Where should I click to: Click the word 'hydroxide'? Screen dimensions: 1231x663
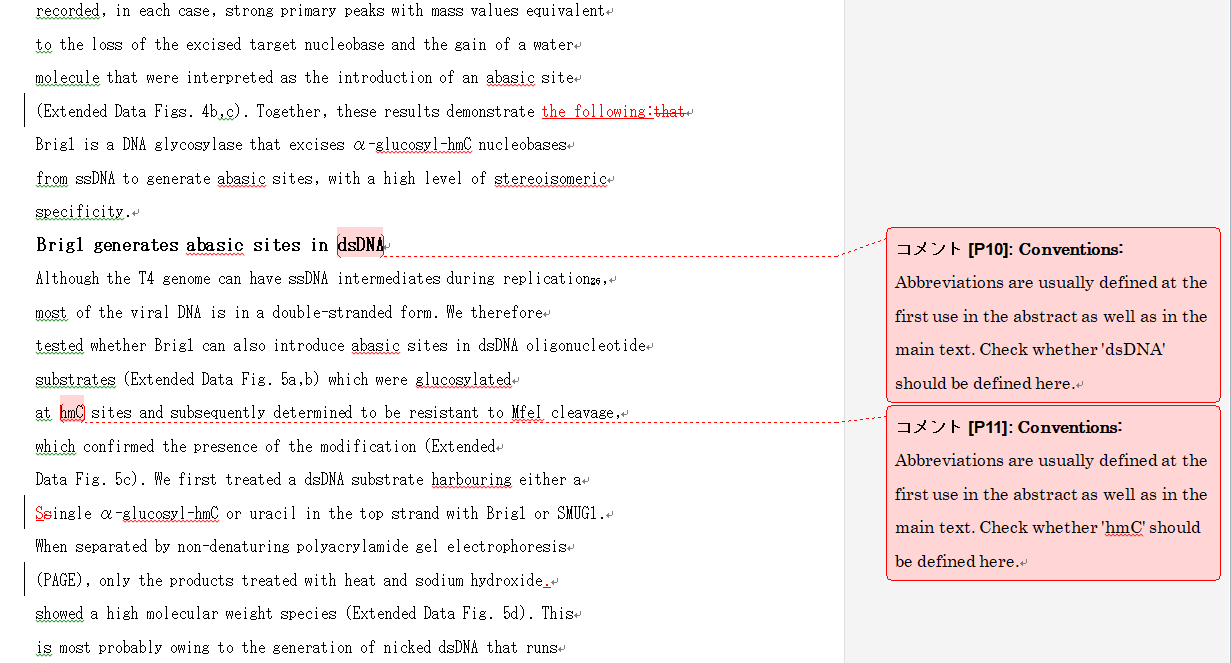505,580
